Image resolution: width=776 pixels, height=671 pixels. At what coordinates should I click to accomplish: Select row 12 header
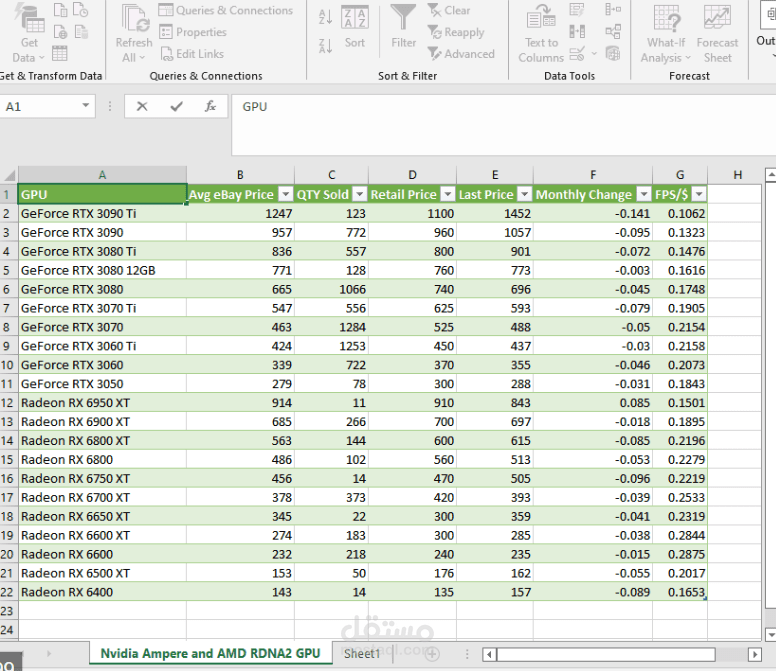click(7, 403)
